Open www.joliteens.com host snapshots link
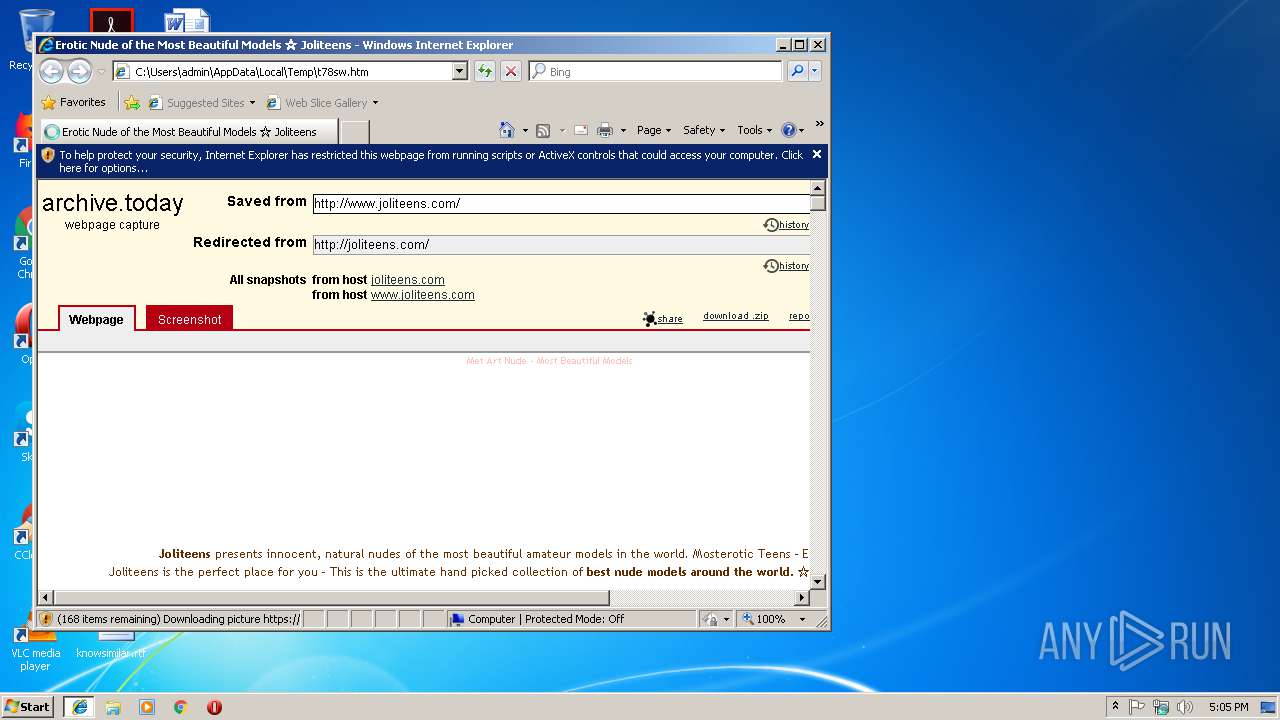1280x720 pixels. (x=422, y=295)
